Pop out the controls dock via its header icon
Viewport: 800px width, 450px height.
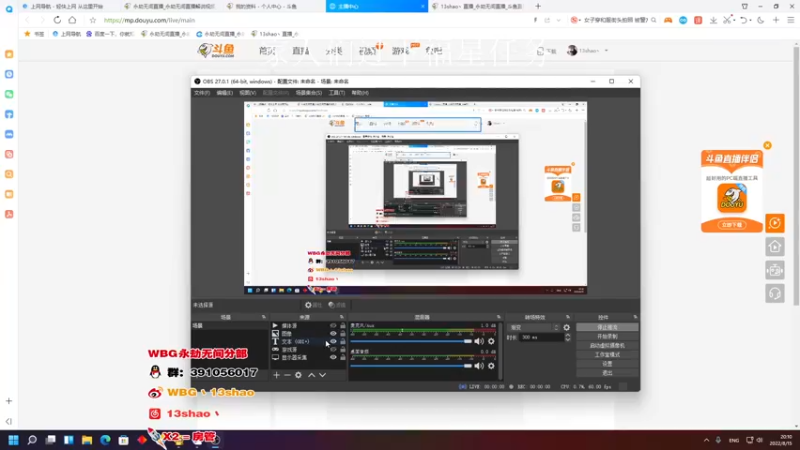point(635,317)
